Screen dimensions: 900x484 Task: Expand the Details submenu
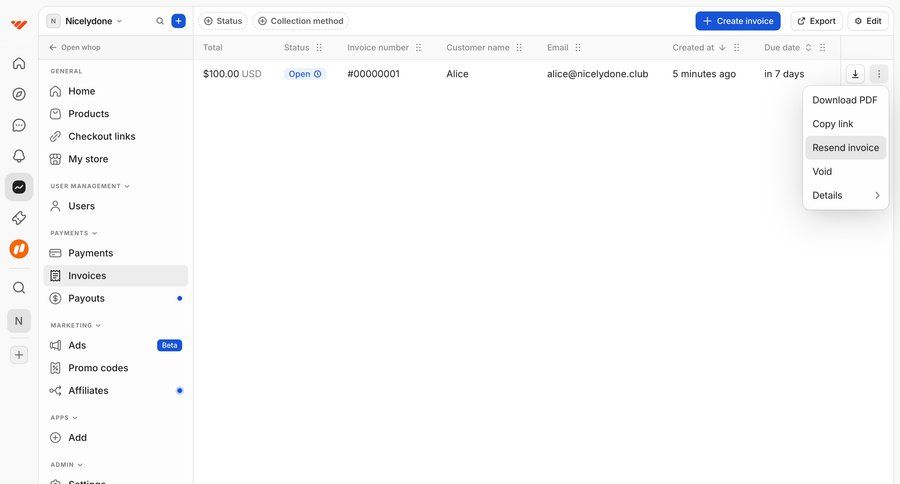click(x=845, y=195)
